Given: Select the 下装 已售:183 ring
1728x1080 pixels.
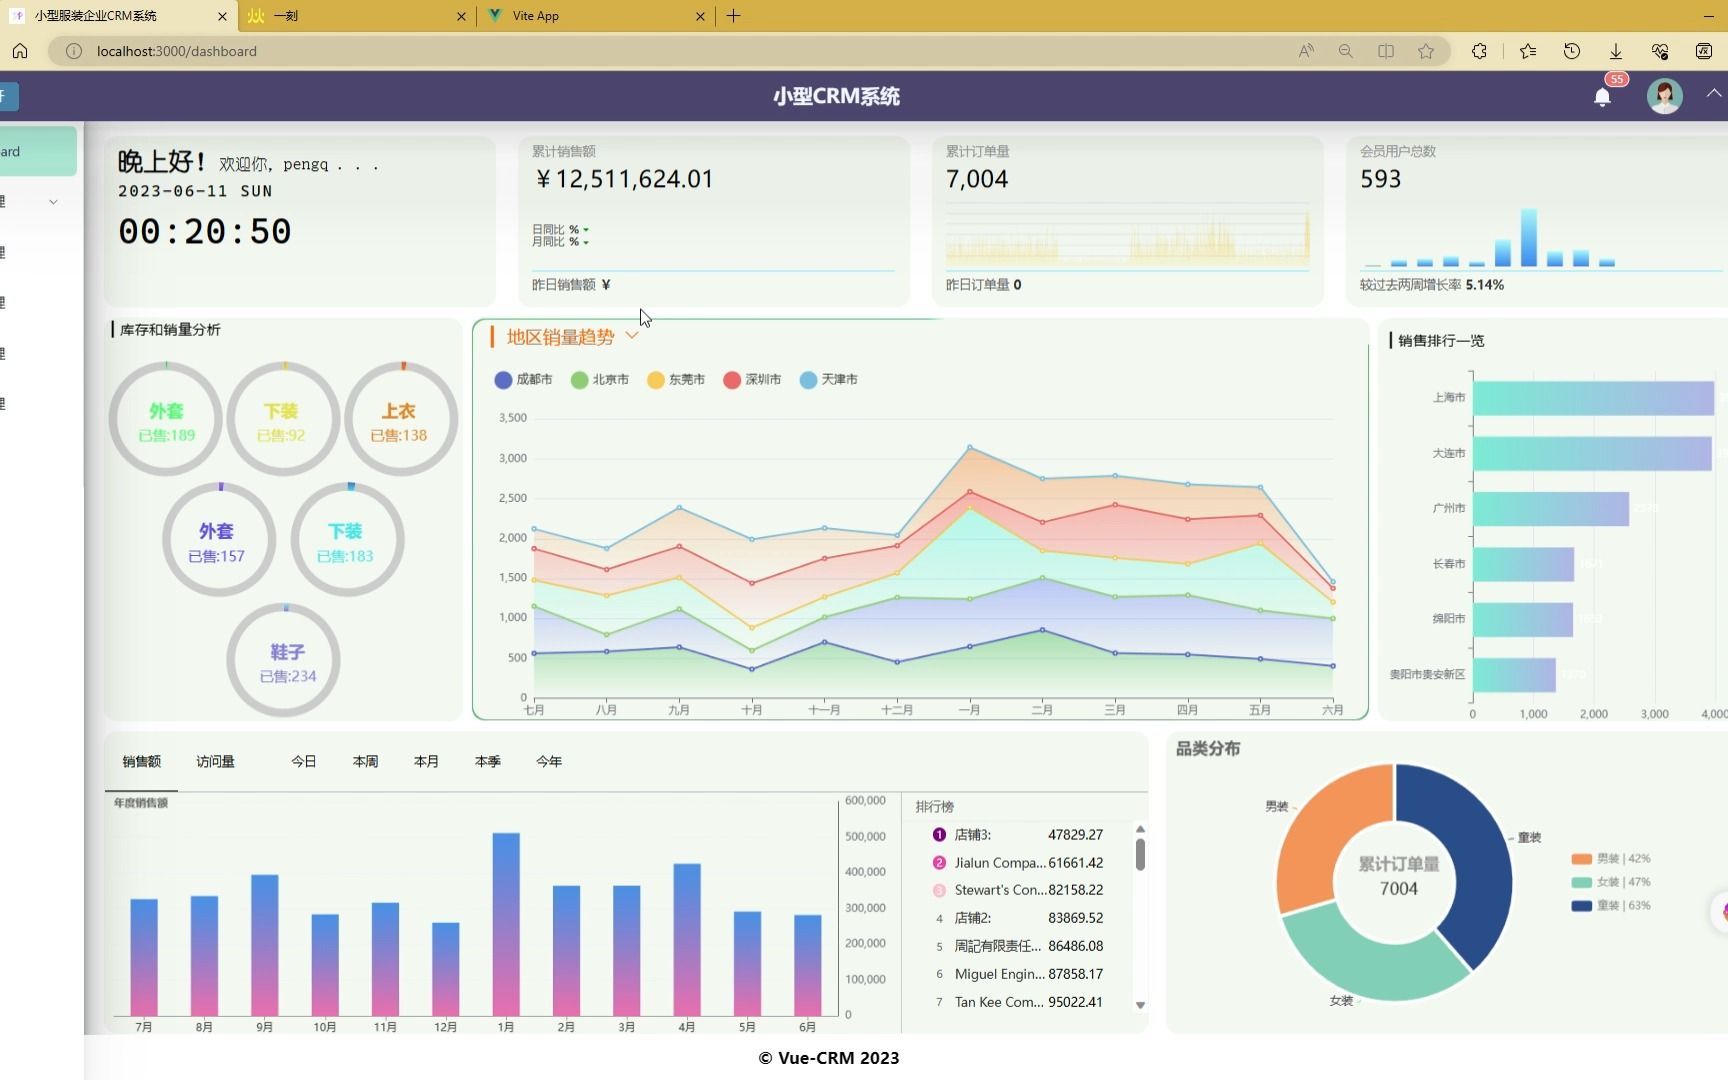Looking at the screenshot, I should [x=347, y=540].
